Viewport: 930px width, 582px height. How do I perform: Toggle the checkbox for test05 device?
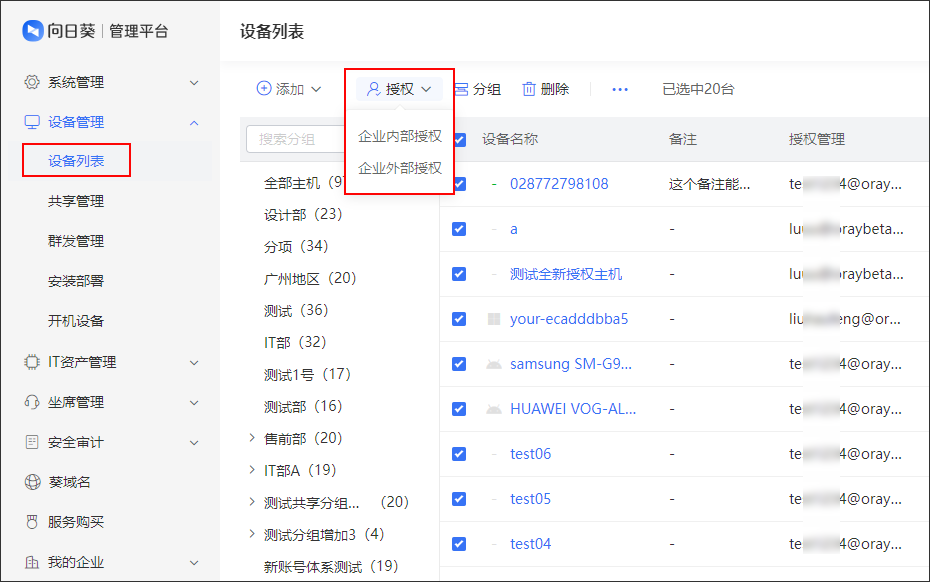459,499
